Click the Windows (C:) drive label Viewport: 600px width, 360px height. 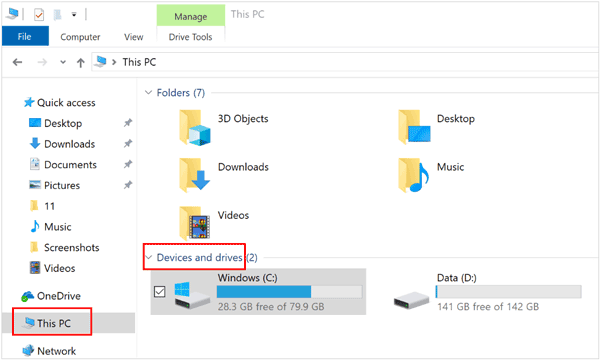click(248, 278)
